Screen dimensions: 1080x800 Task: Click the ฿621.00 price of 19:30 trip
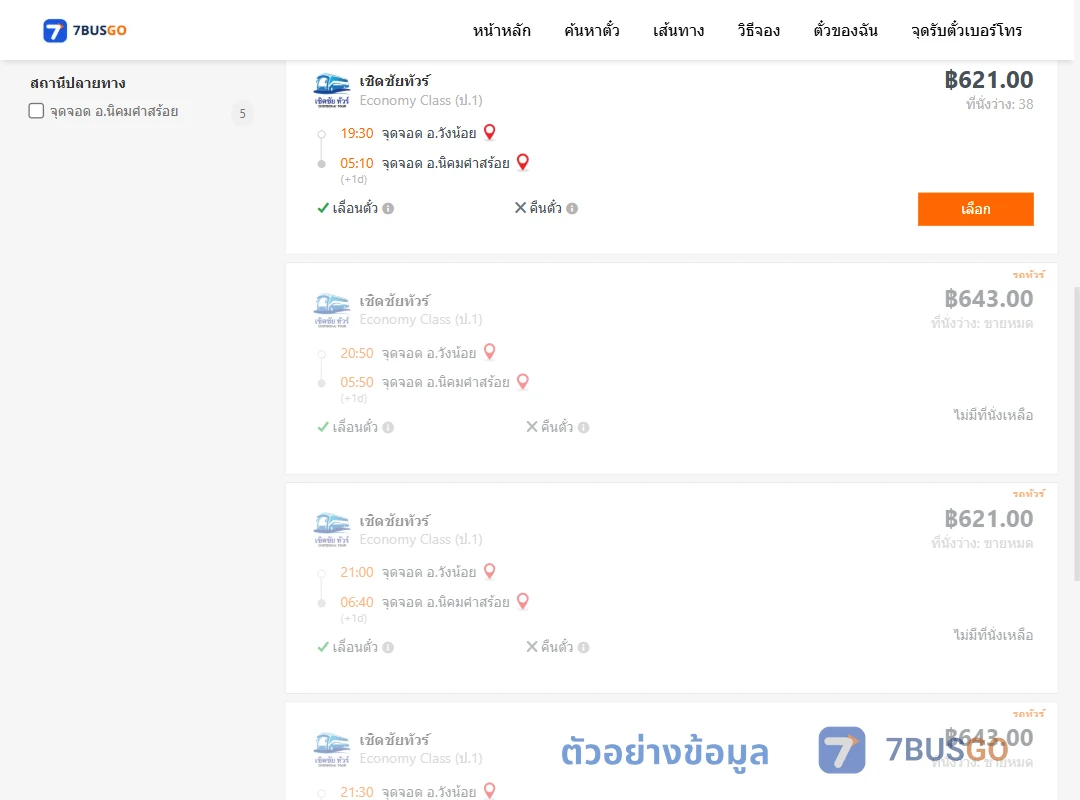[988, 80]
